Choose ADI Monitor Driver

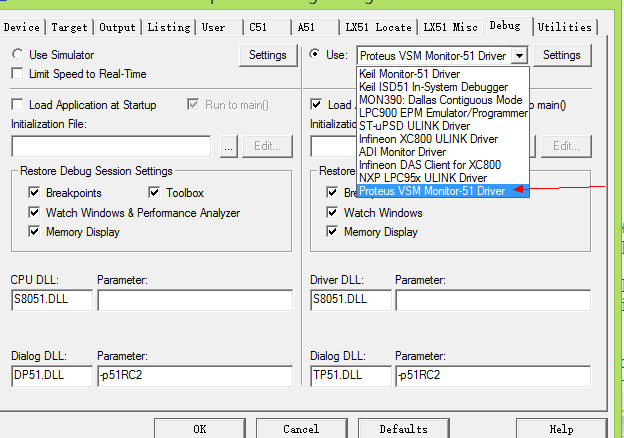(443, 152)
